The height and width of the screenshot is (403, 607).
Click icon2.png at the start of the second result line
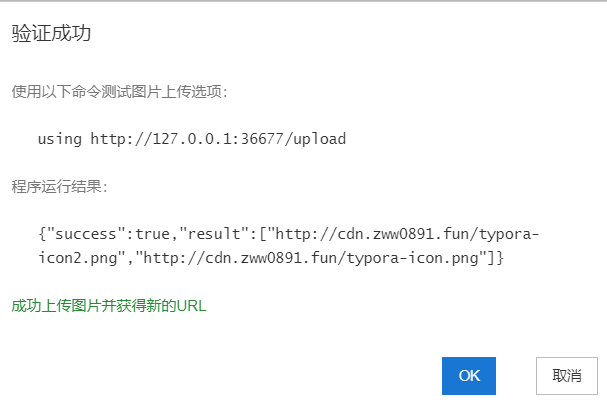tap(78, 258)
